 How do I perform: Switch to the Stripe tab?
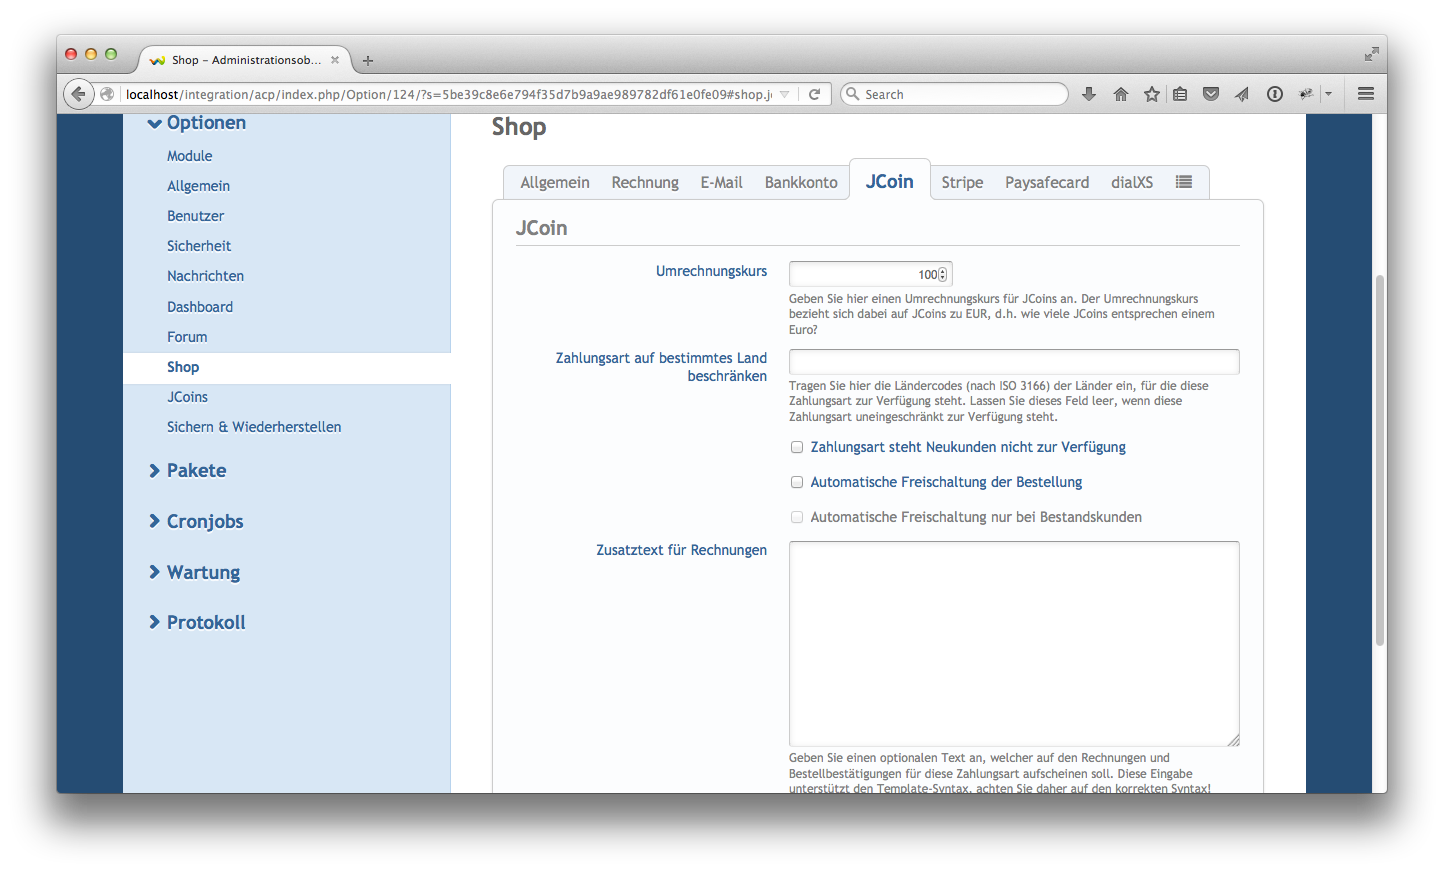click(x=962, y=182)
